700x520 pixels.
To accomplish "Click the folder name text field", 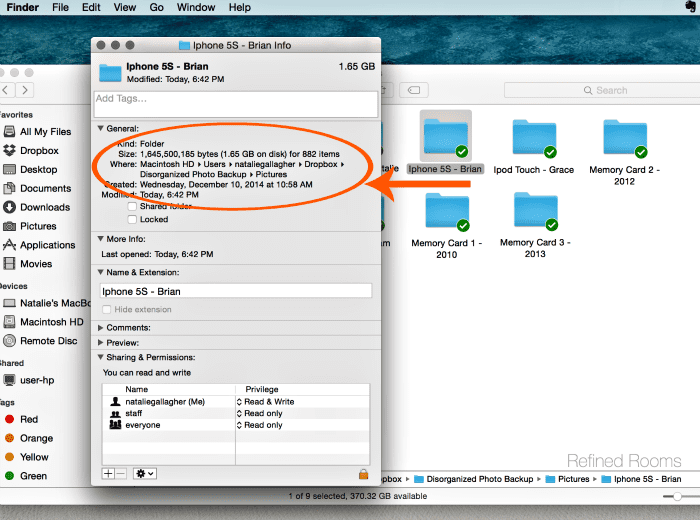I will [x=236, y=291].
